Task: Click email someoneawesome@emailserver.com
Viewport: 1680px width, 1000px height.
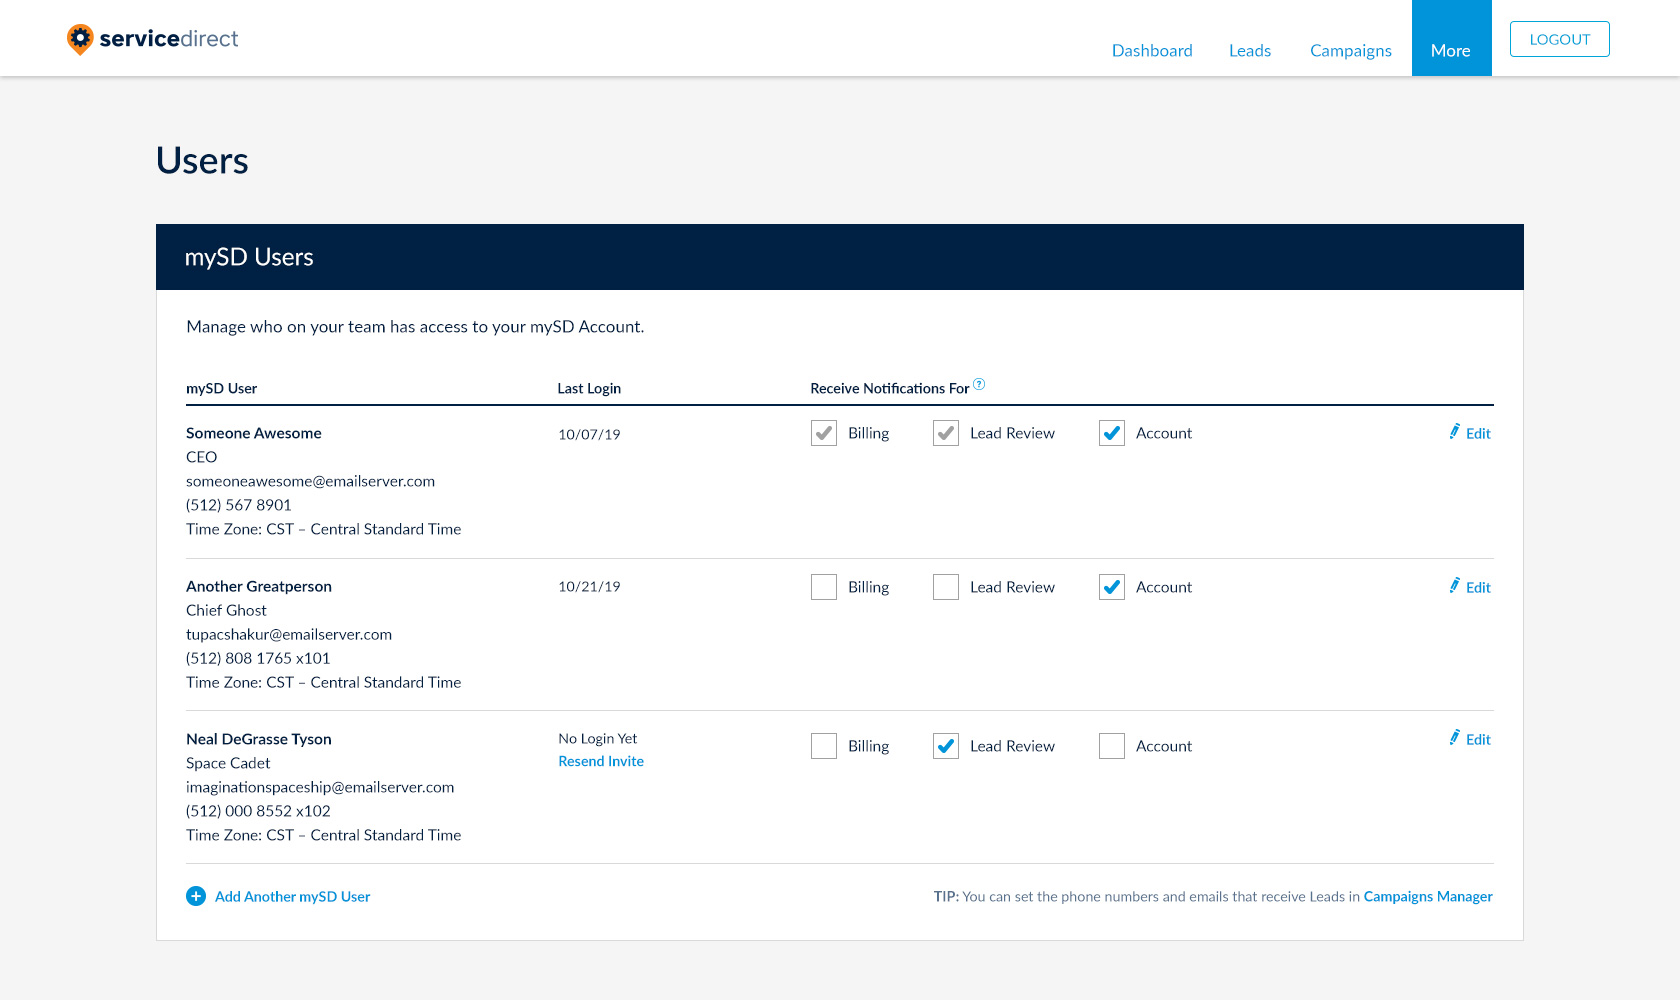Action: [310, 481]
